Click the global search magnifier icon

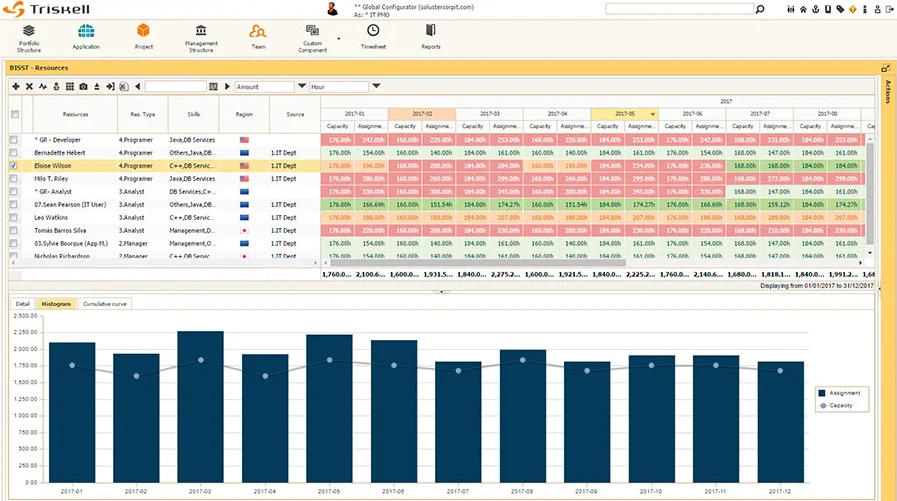[x=760, y=9]
